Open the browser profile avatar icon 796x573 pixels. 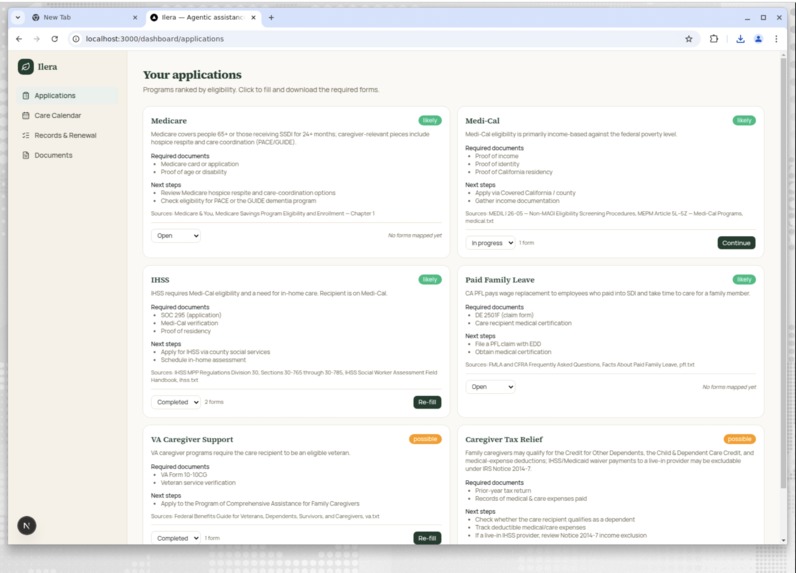(758, 39)
